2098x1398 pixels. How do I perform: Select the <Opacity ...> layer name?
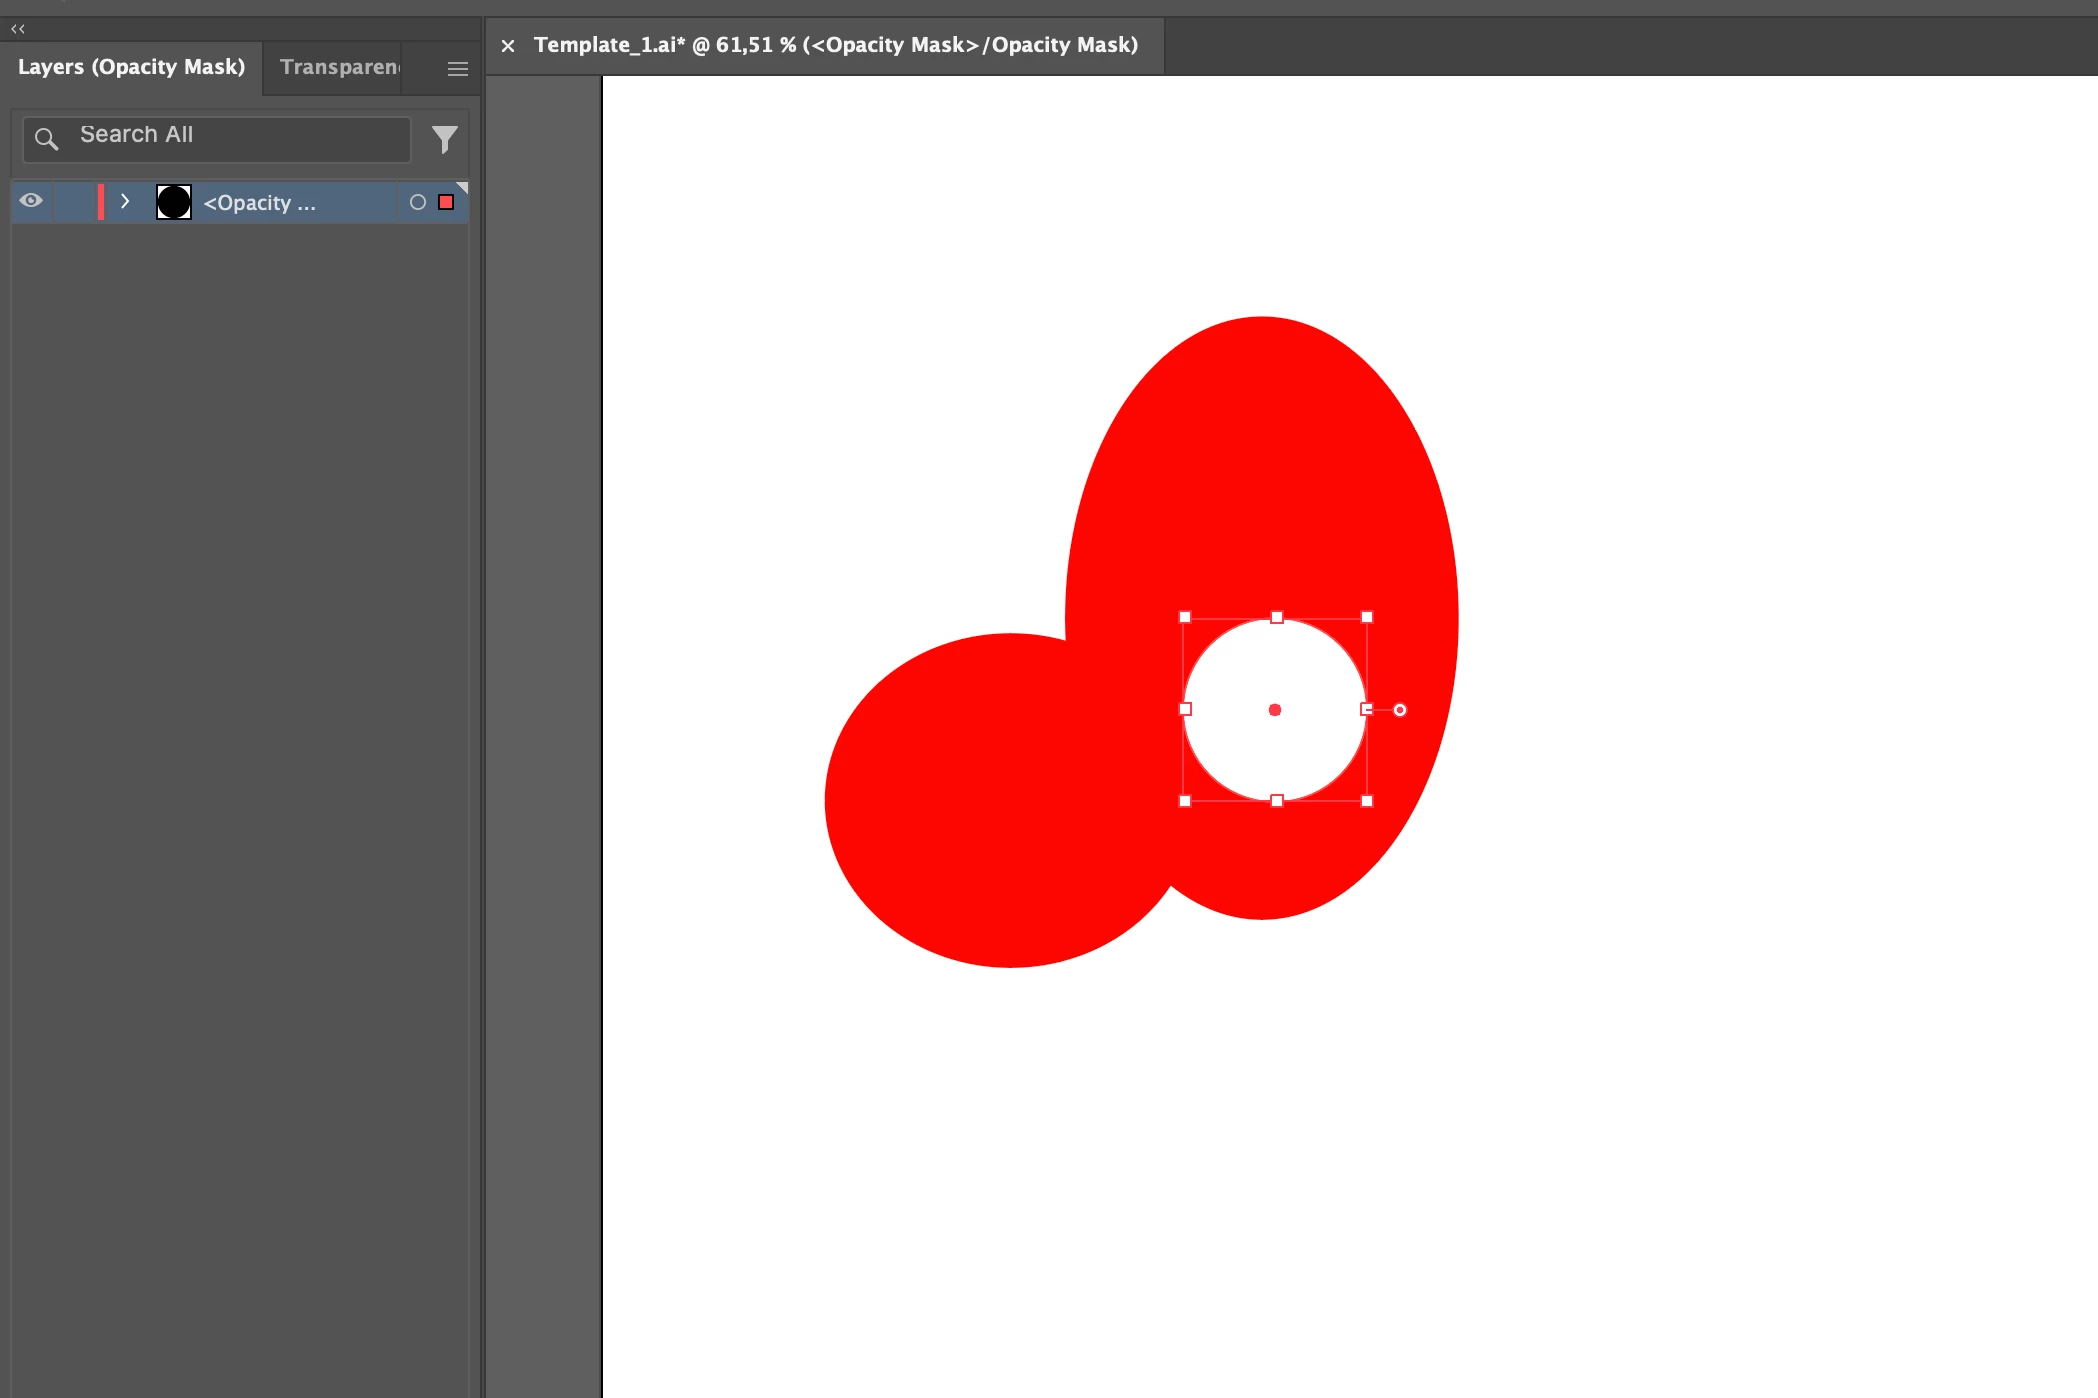tap(259, 203)
